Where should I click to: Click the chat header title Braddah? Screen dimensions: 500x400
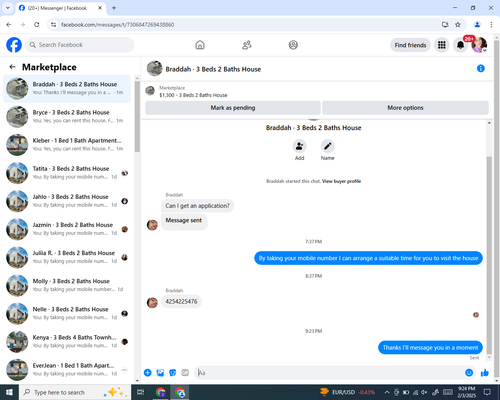pyautogui.click(x=213, y=69)
